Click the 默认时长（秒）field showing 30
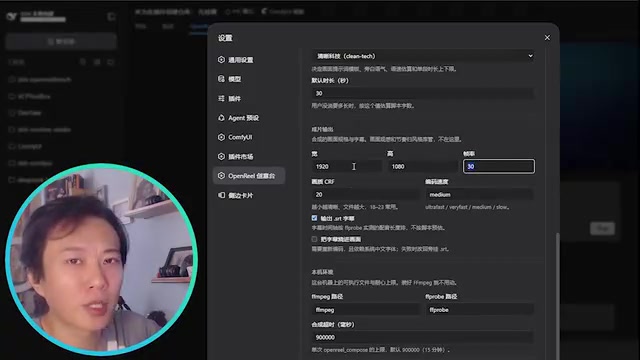 (422, 93)
